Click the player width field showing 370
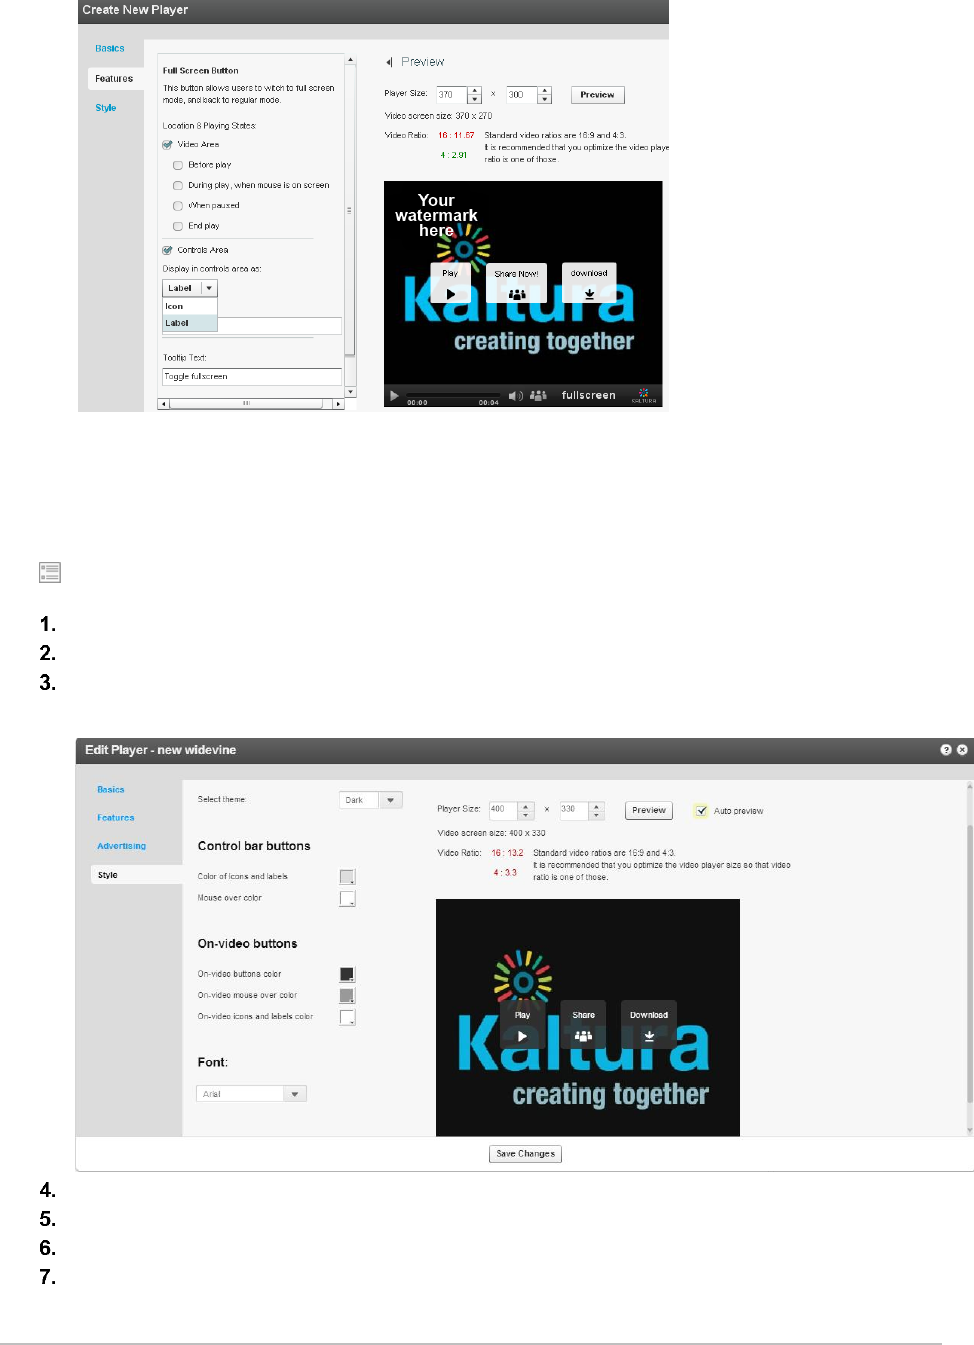Screen dimensions: 974x1345 452,95
